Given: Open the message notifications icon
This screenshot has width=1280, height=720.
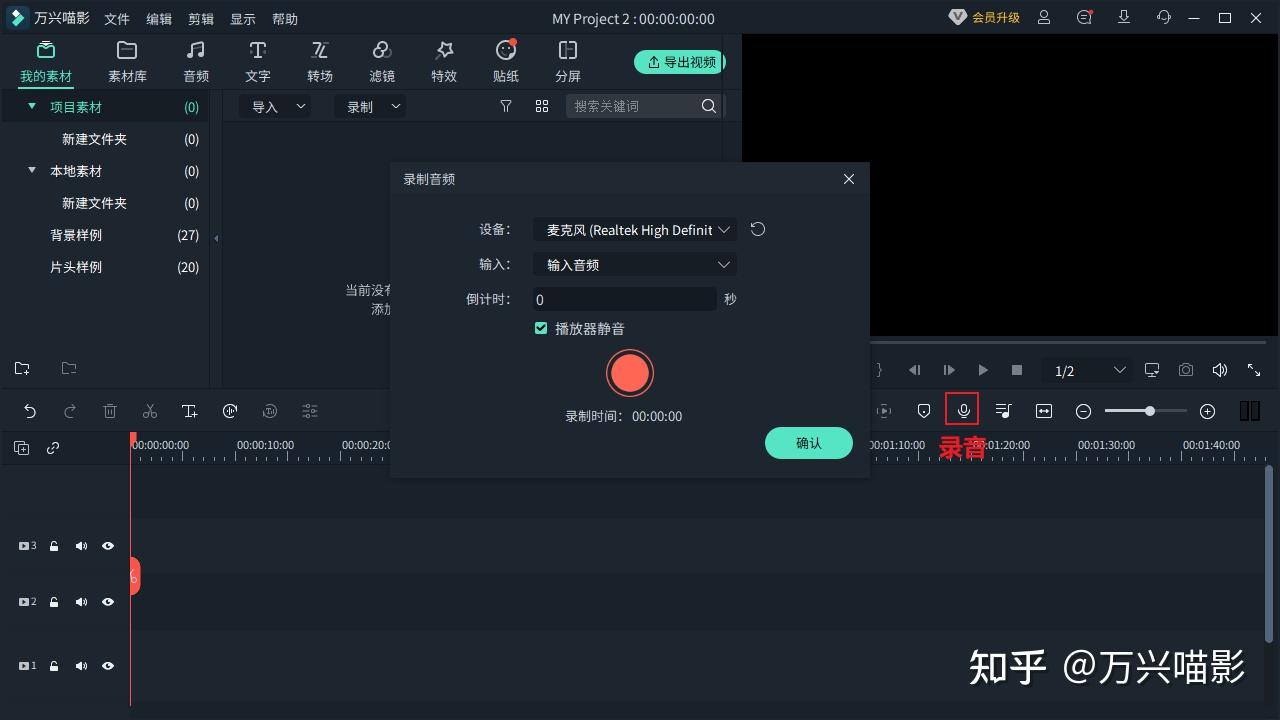Looking at the screenshot, I should pos(1084,18).
